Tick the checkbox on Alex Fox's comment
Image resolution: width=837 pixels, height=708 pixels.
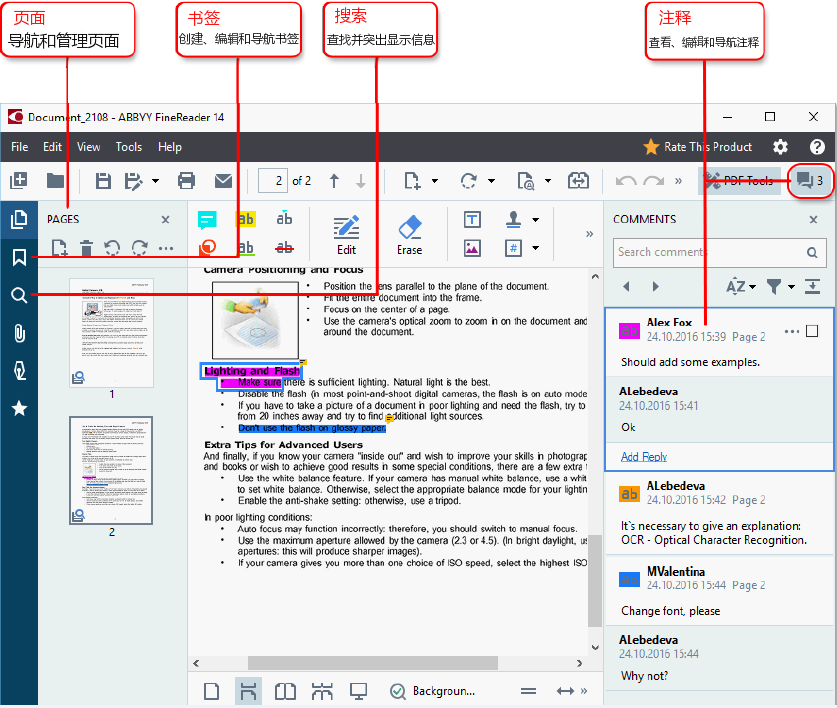[812, 331]
